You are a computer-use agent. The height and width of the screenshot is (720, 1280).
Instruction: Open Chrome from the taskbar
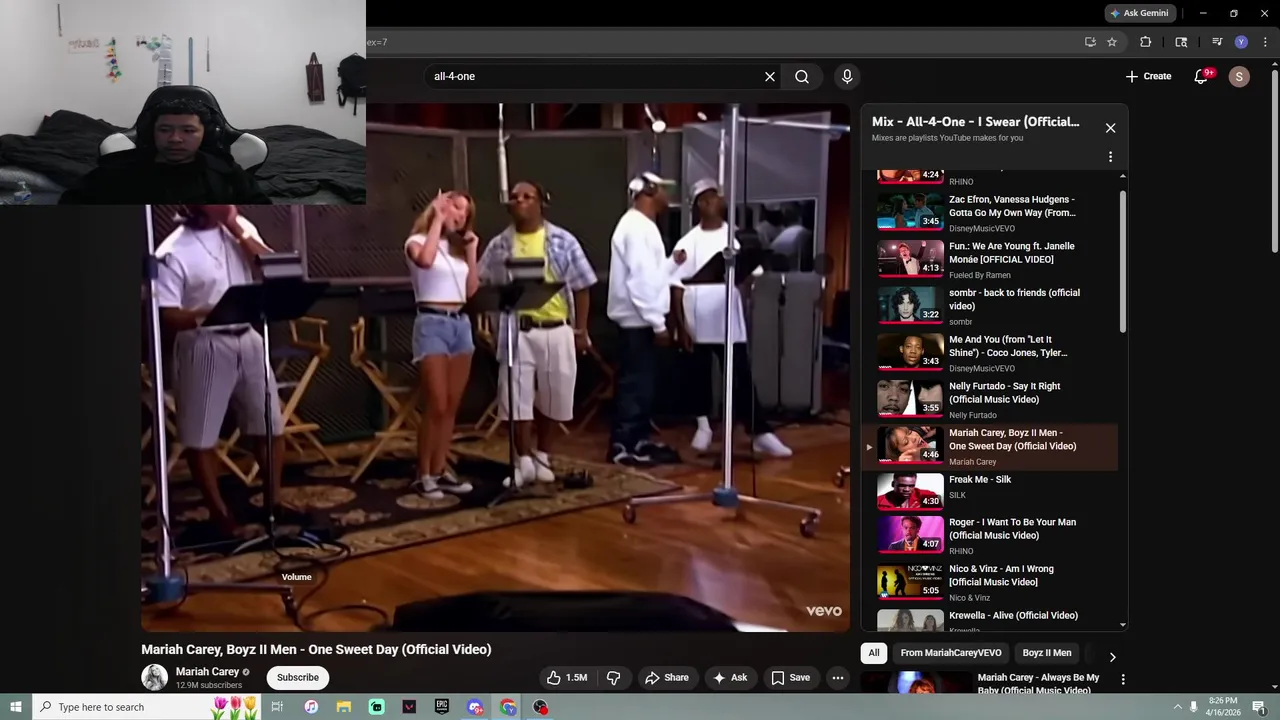coord(508,707)
